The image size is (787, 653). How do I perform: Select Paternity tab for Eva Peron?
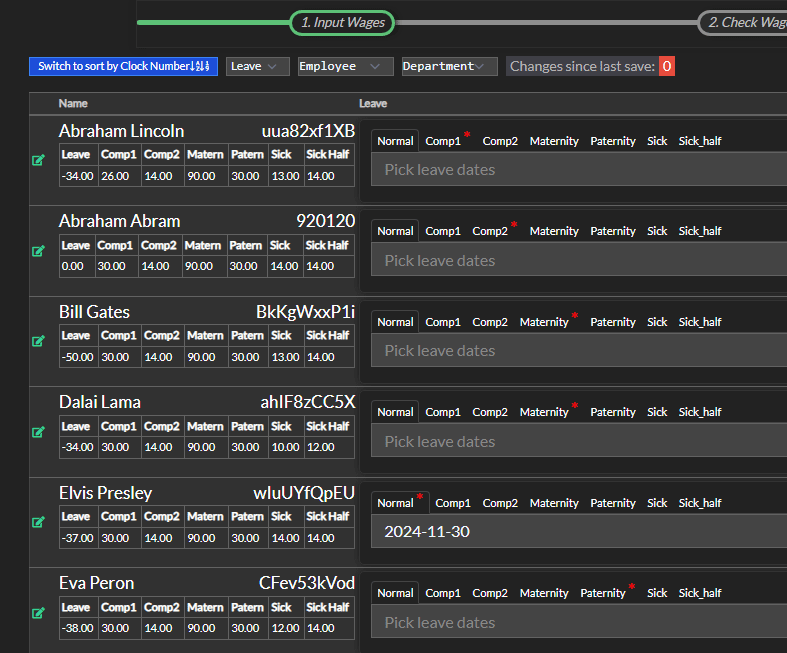pos(603,593)
